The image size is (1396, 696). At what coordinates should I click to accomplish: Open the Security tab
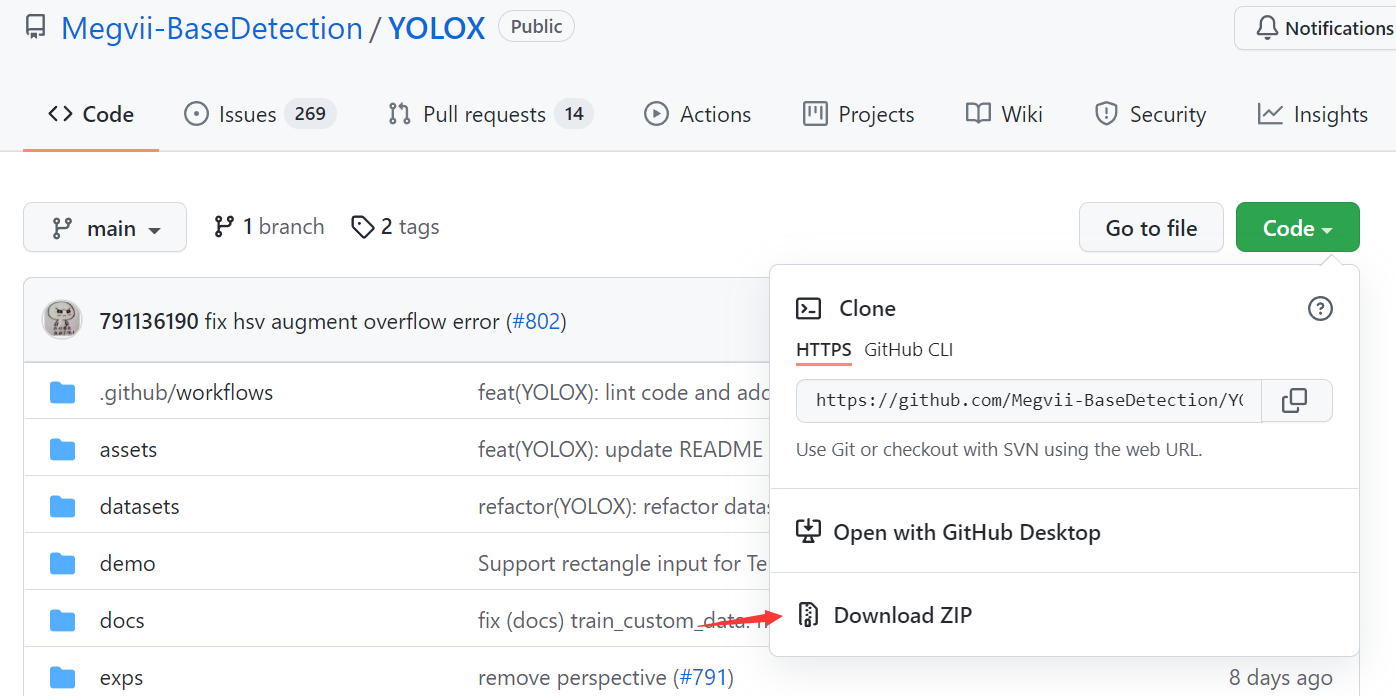1150,114
